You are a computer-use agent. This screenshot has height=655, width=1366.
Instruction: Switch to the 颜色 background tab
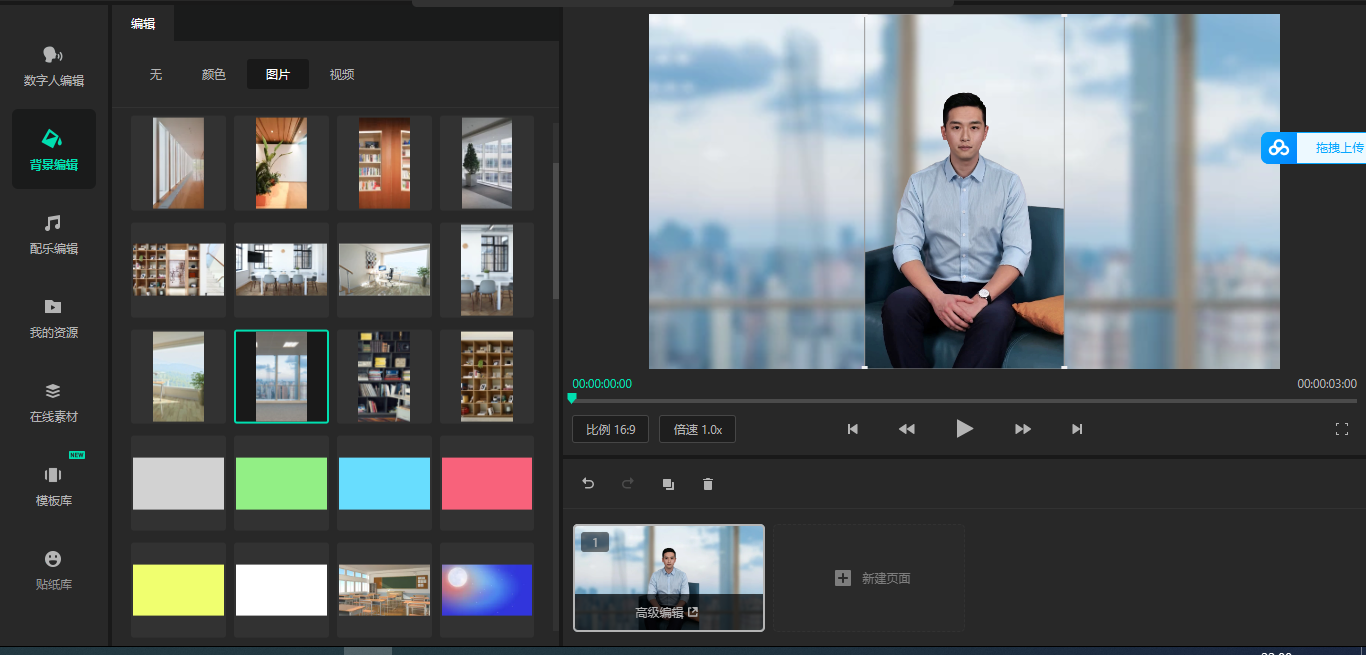click(x=213, y=73)
